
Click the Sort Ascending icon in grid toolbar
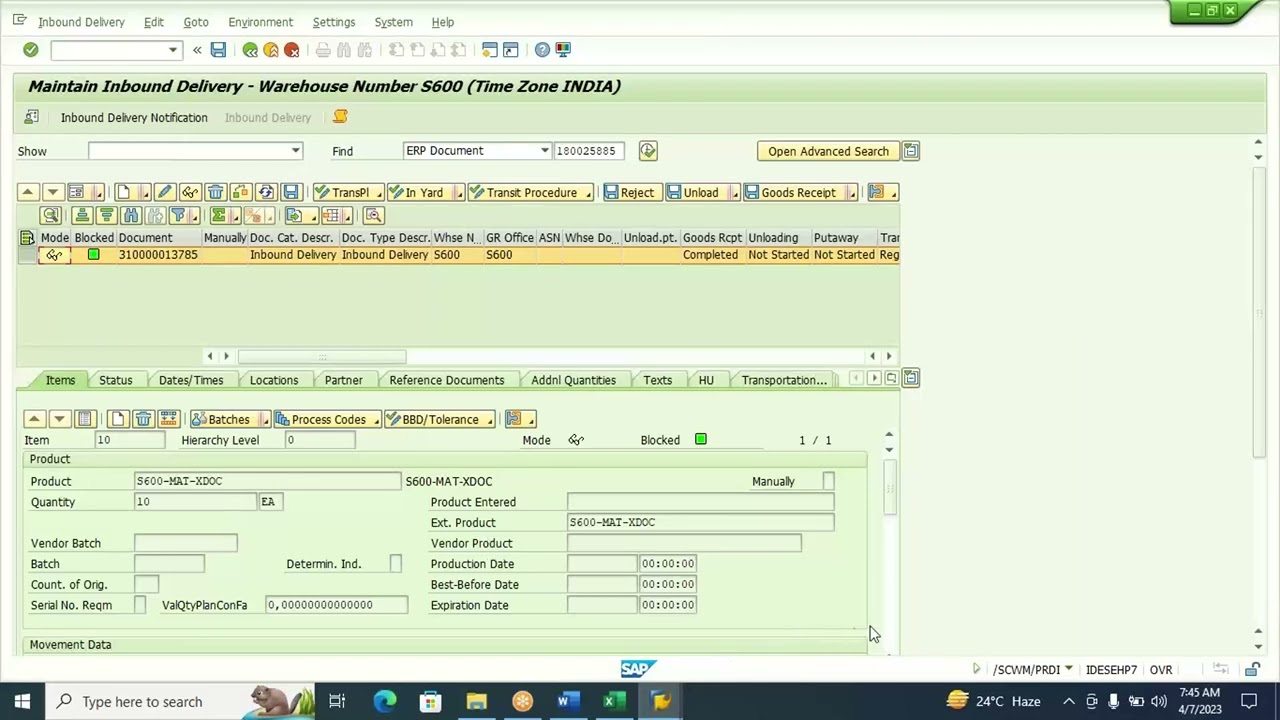pyautogui.click(x=82, y=215)
